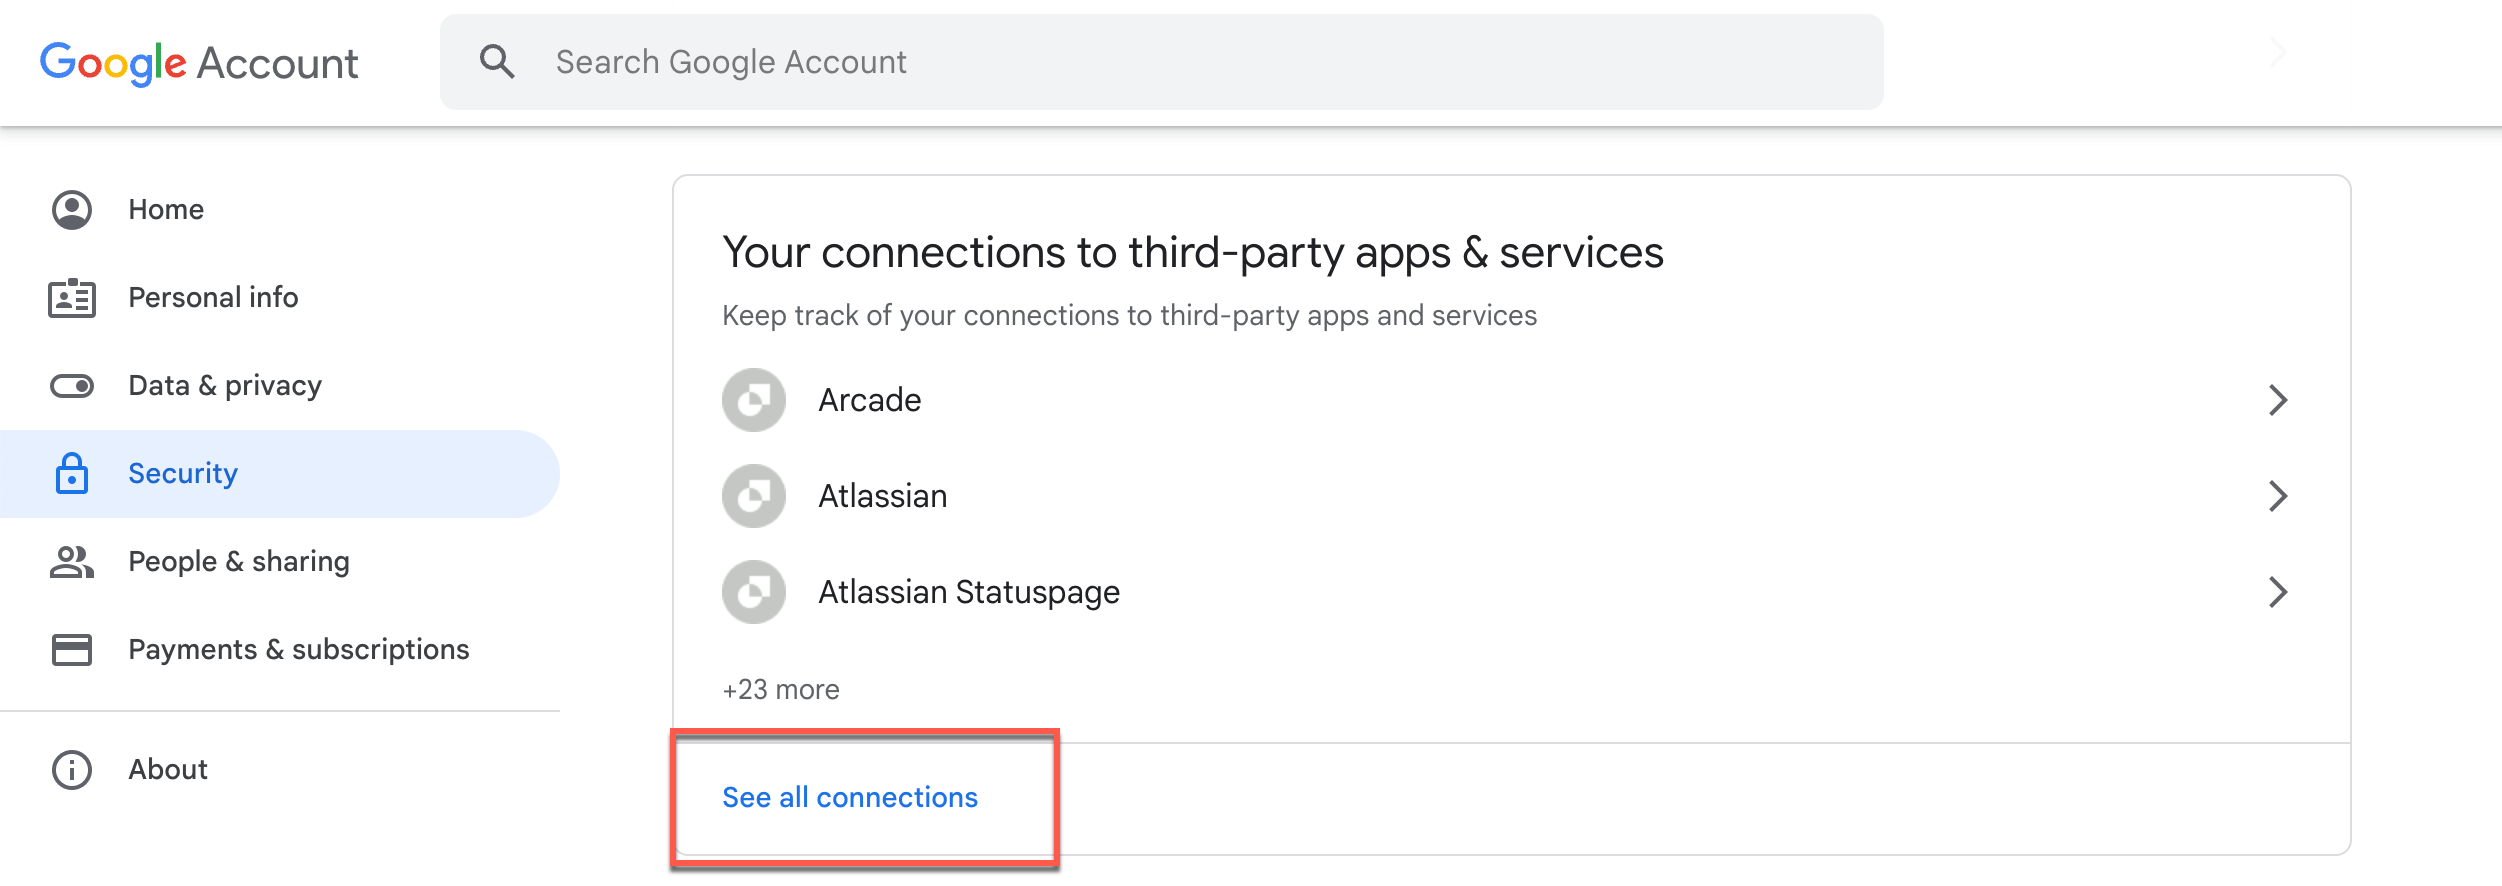This screenshot has height=886, width=2502.
Task: Click the Data & privacy toggle icon
Action: coord(72,386)
